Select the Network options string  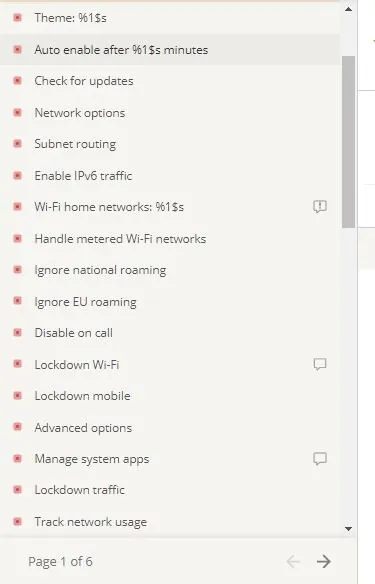tap(170, 112)
